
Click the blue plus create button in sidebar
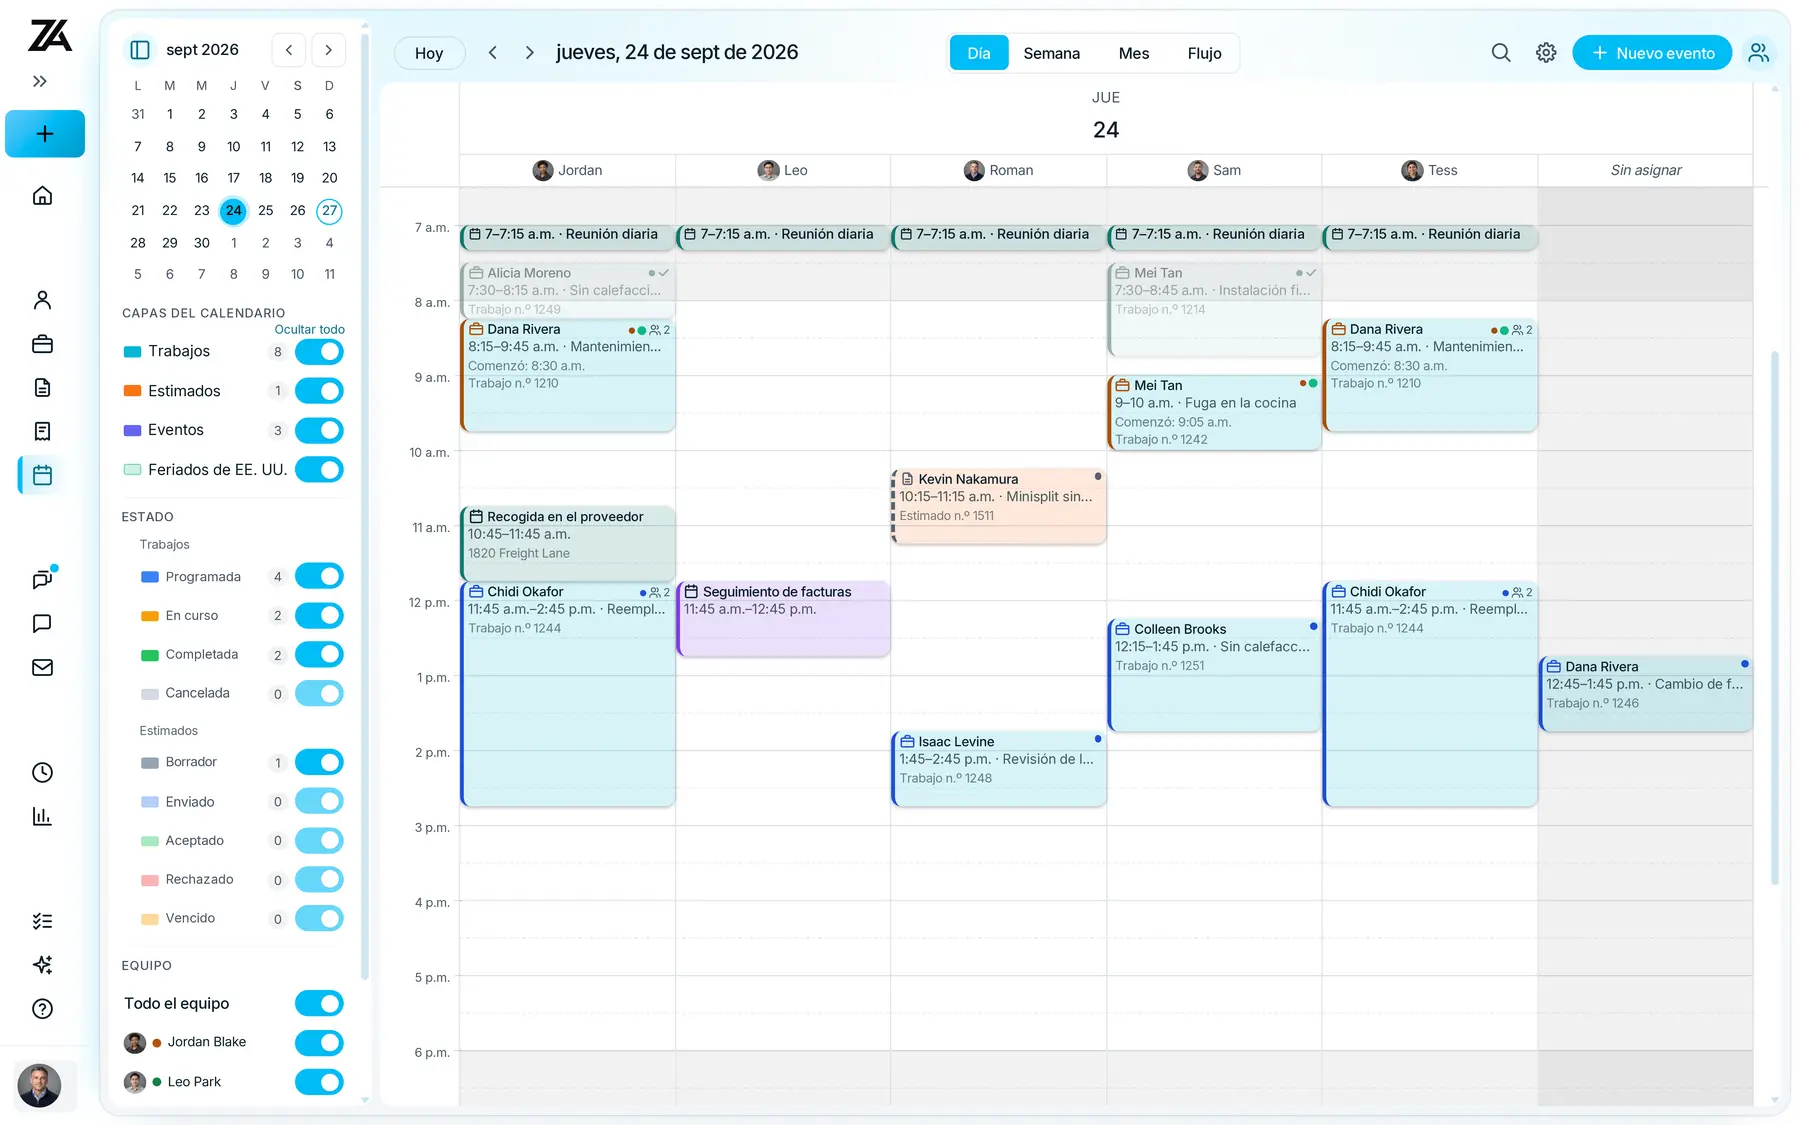(45, 134)
